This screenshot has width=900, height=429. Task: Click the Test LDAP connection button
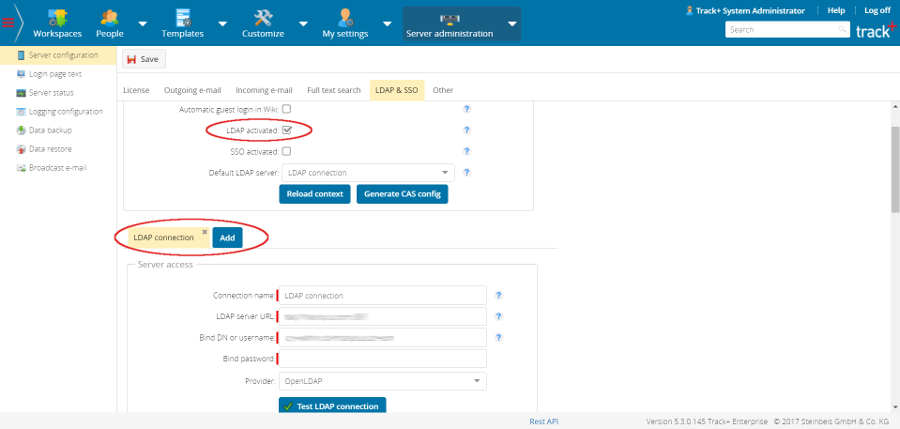(332, 406)
